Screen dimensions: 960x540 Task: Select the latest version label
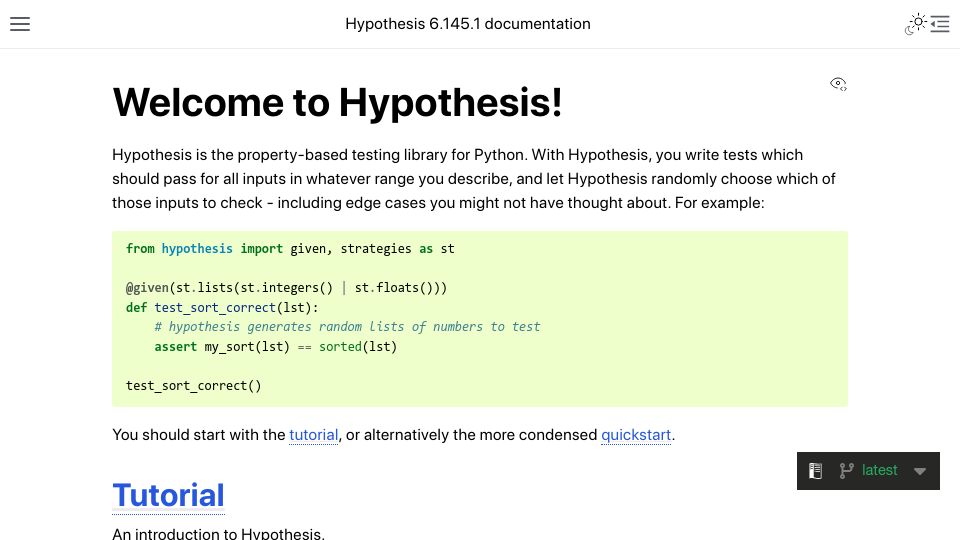point(879,470)
